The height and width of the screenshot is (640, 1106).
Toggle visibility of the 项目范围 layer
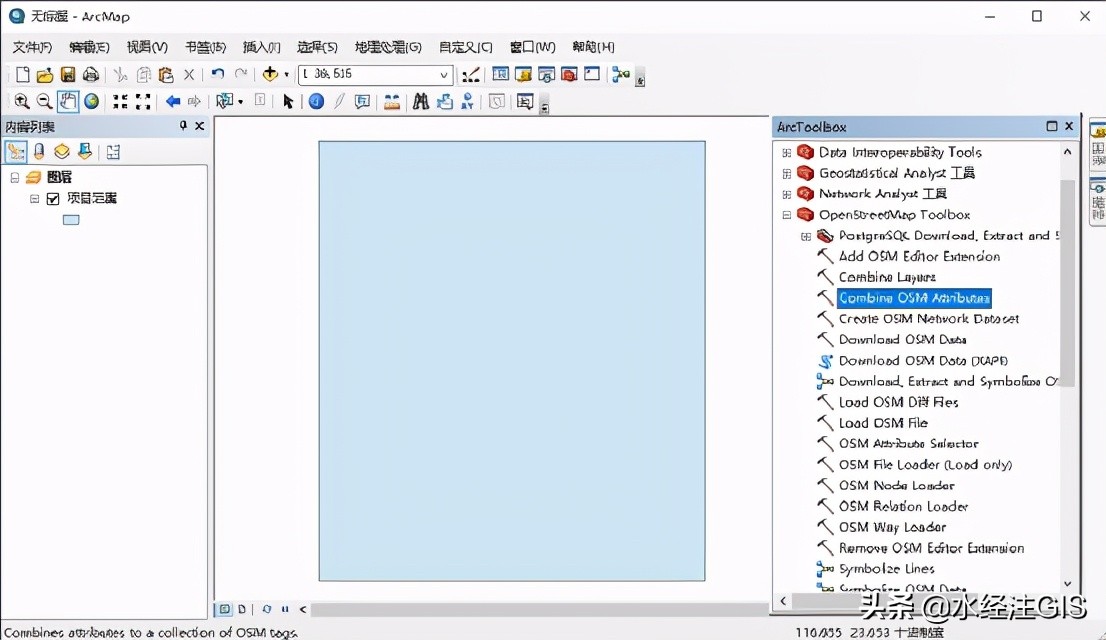(x=53, y=199)
